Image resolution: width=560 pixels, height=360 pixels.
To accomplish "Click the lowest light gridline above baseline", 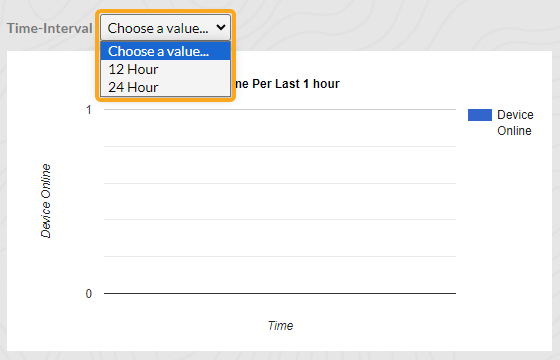I will pyautogui.click(x=280, y=256).
